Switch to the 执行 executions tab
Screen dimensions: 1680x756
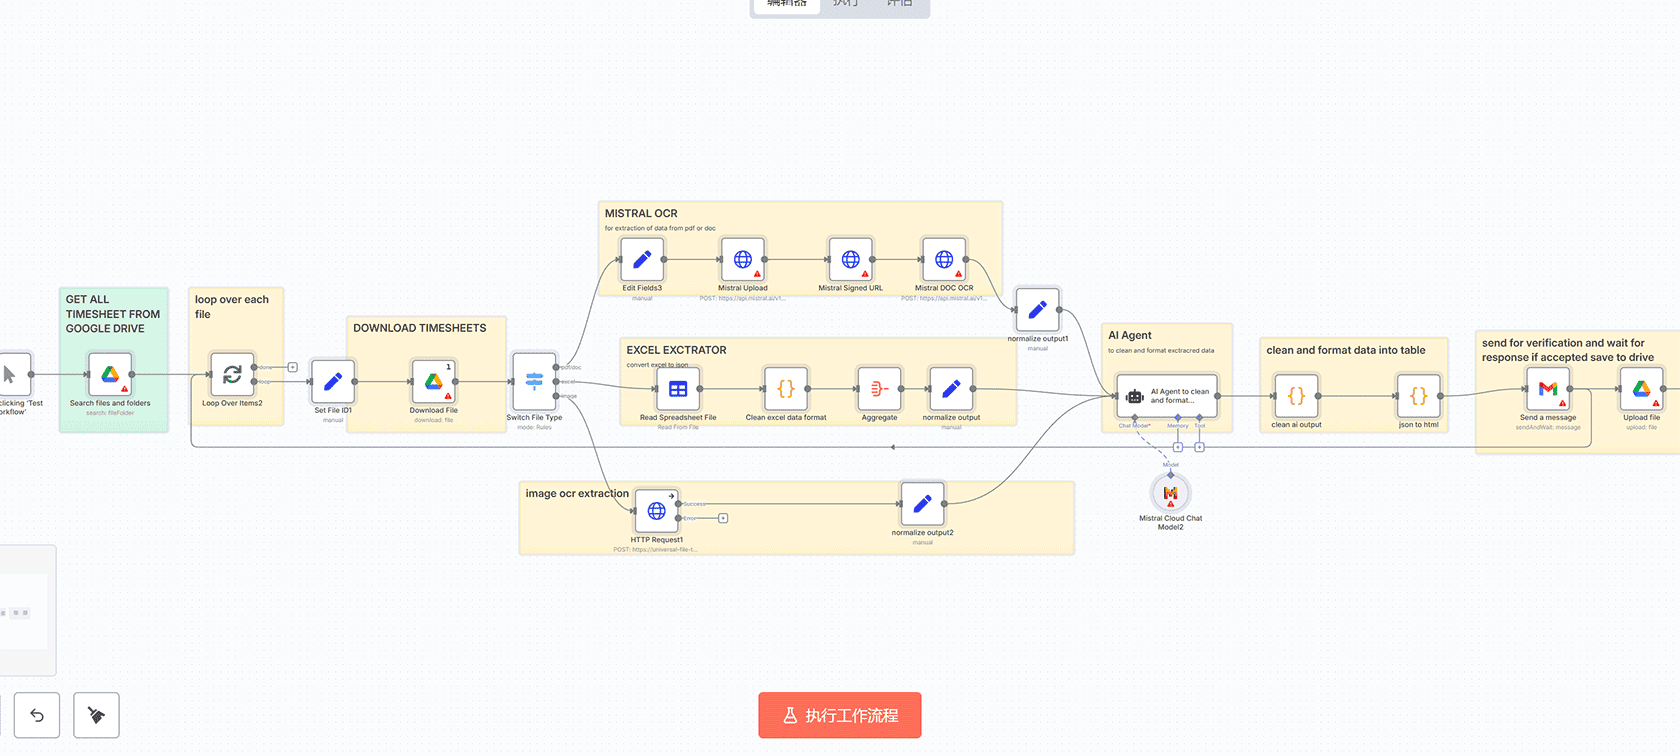click(845, 5)
